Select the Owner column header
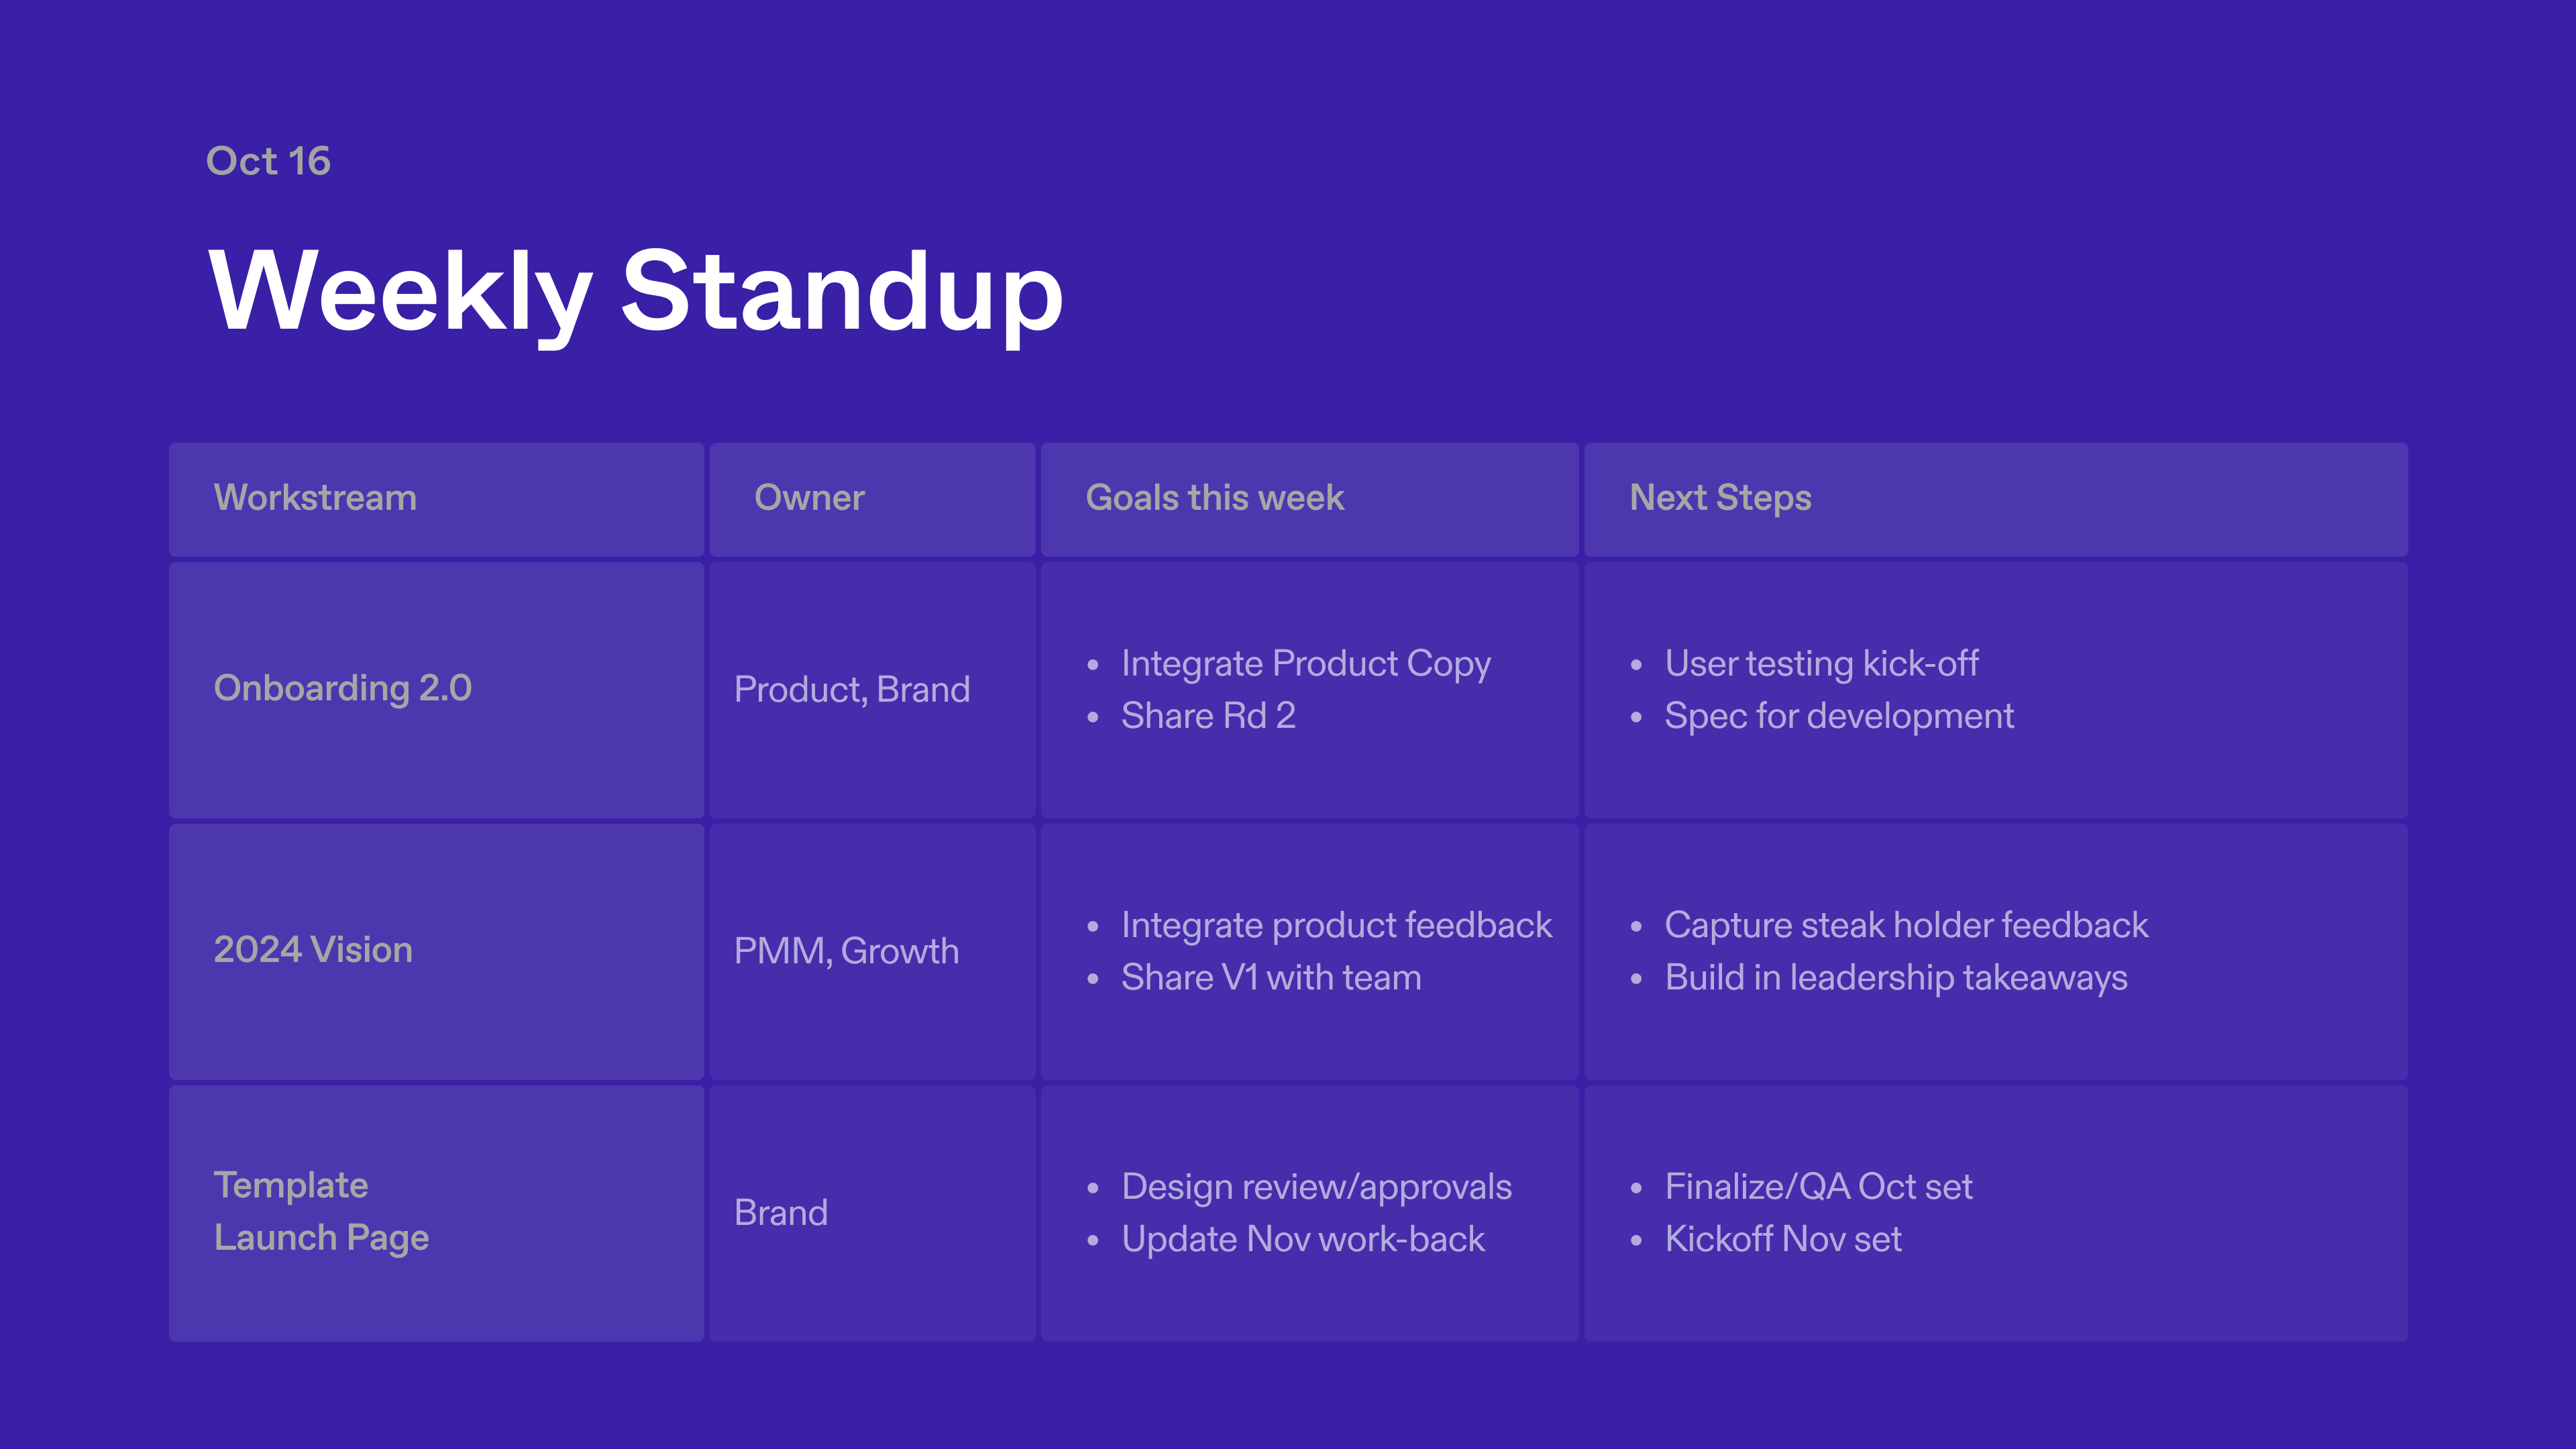The width and height of the screenshot is (2576, 1449). click(x=809, y=498)
